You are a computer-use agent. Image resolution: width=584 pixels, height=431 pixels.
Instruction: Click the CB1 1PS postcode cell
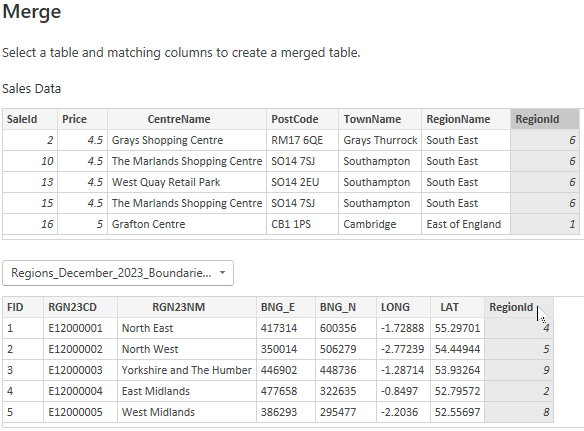302,224
